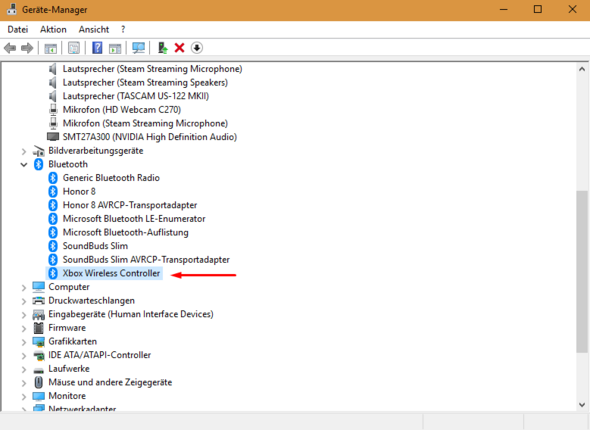This screenshot has width=590, height=430.
Task: Toggle the console tree pane icon
Action: click(50, 48)
